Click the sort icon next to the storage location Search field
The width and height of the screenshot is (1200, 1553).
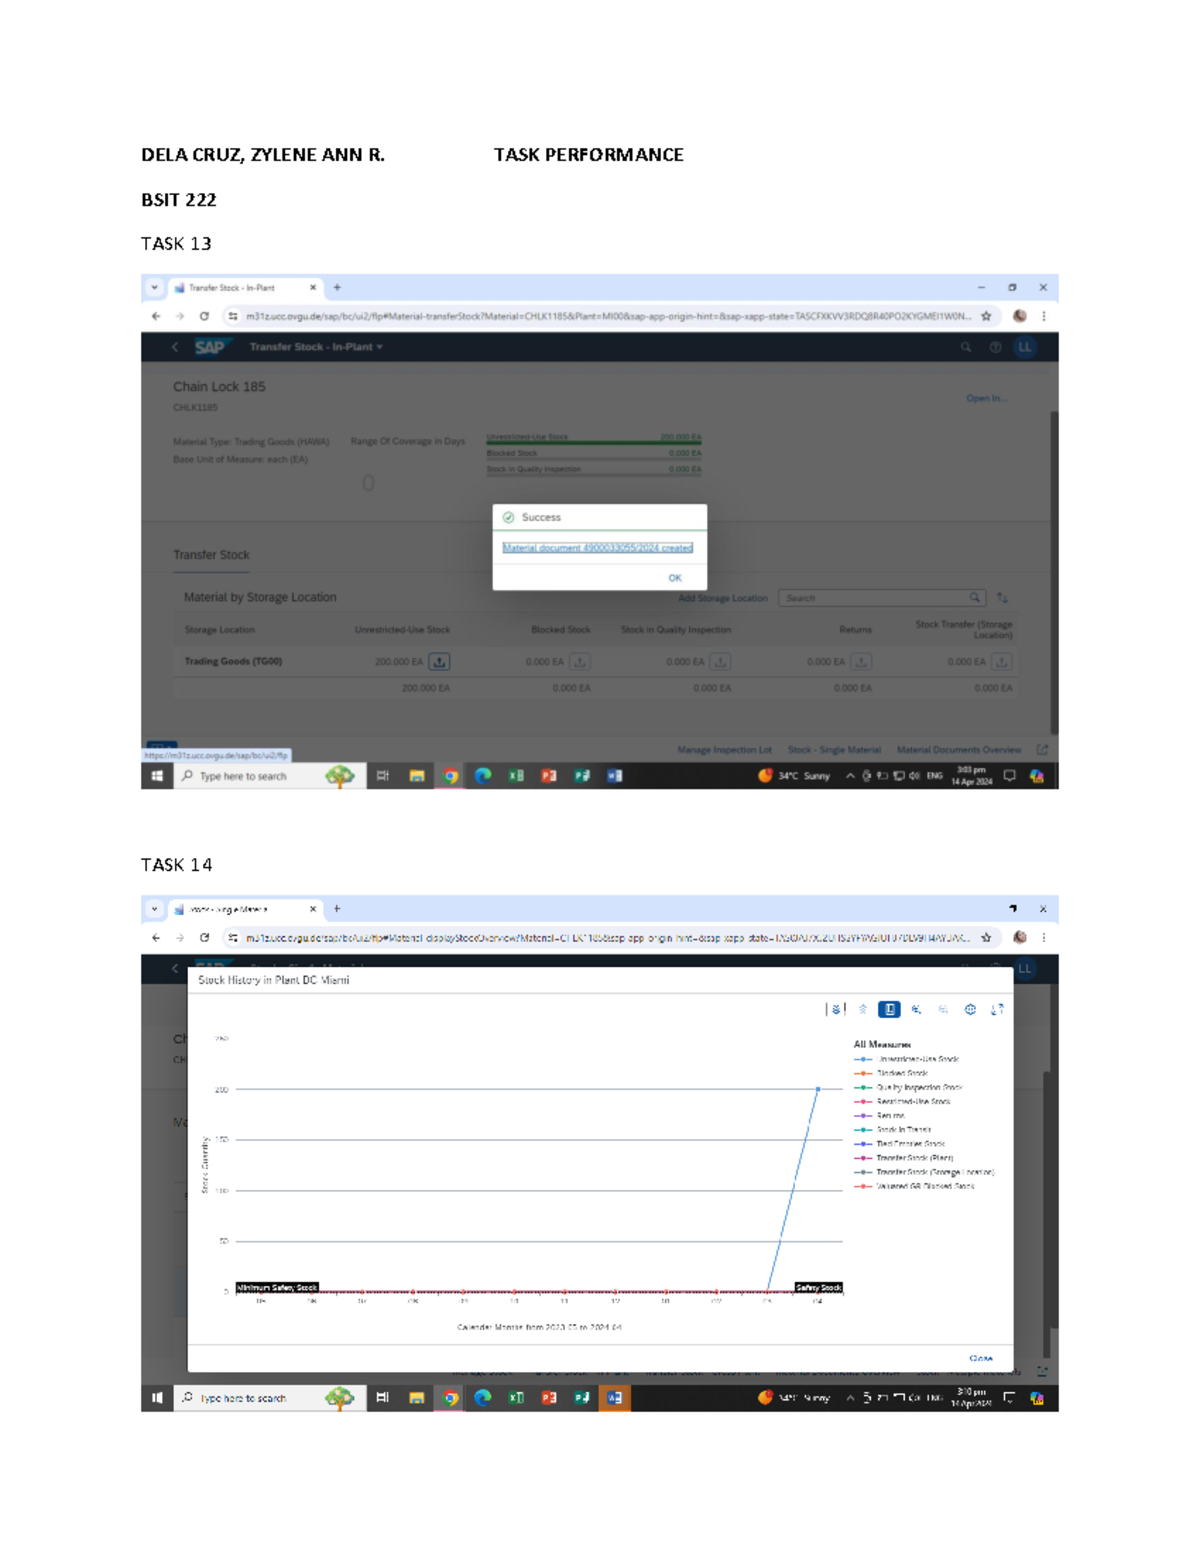tap(1002, 598)
